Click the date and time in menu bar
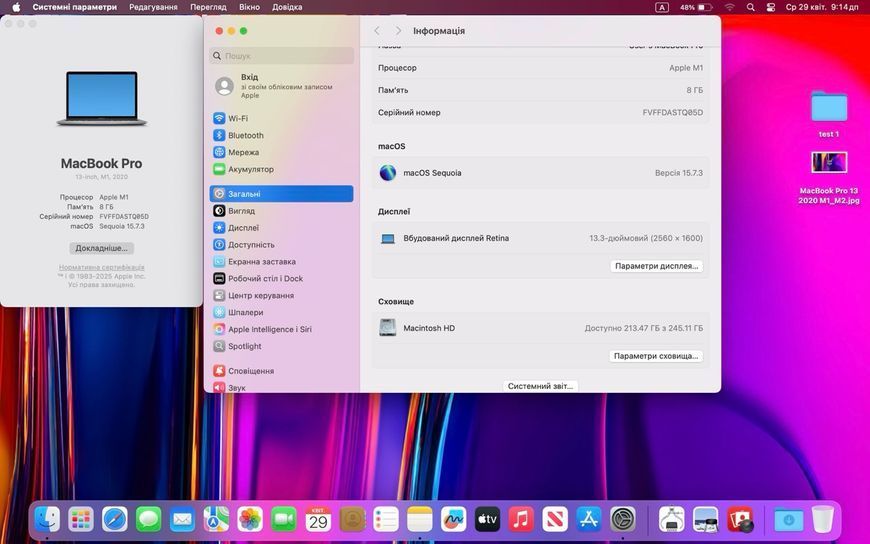870x544 pixels. (822, 7)
